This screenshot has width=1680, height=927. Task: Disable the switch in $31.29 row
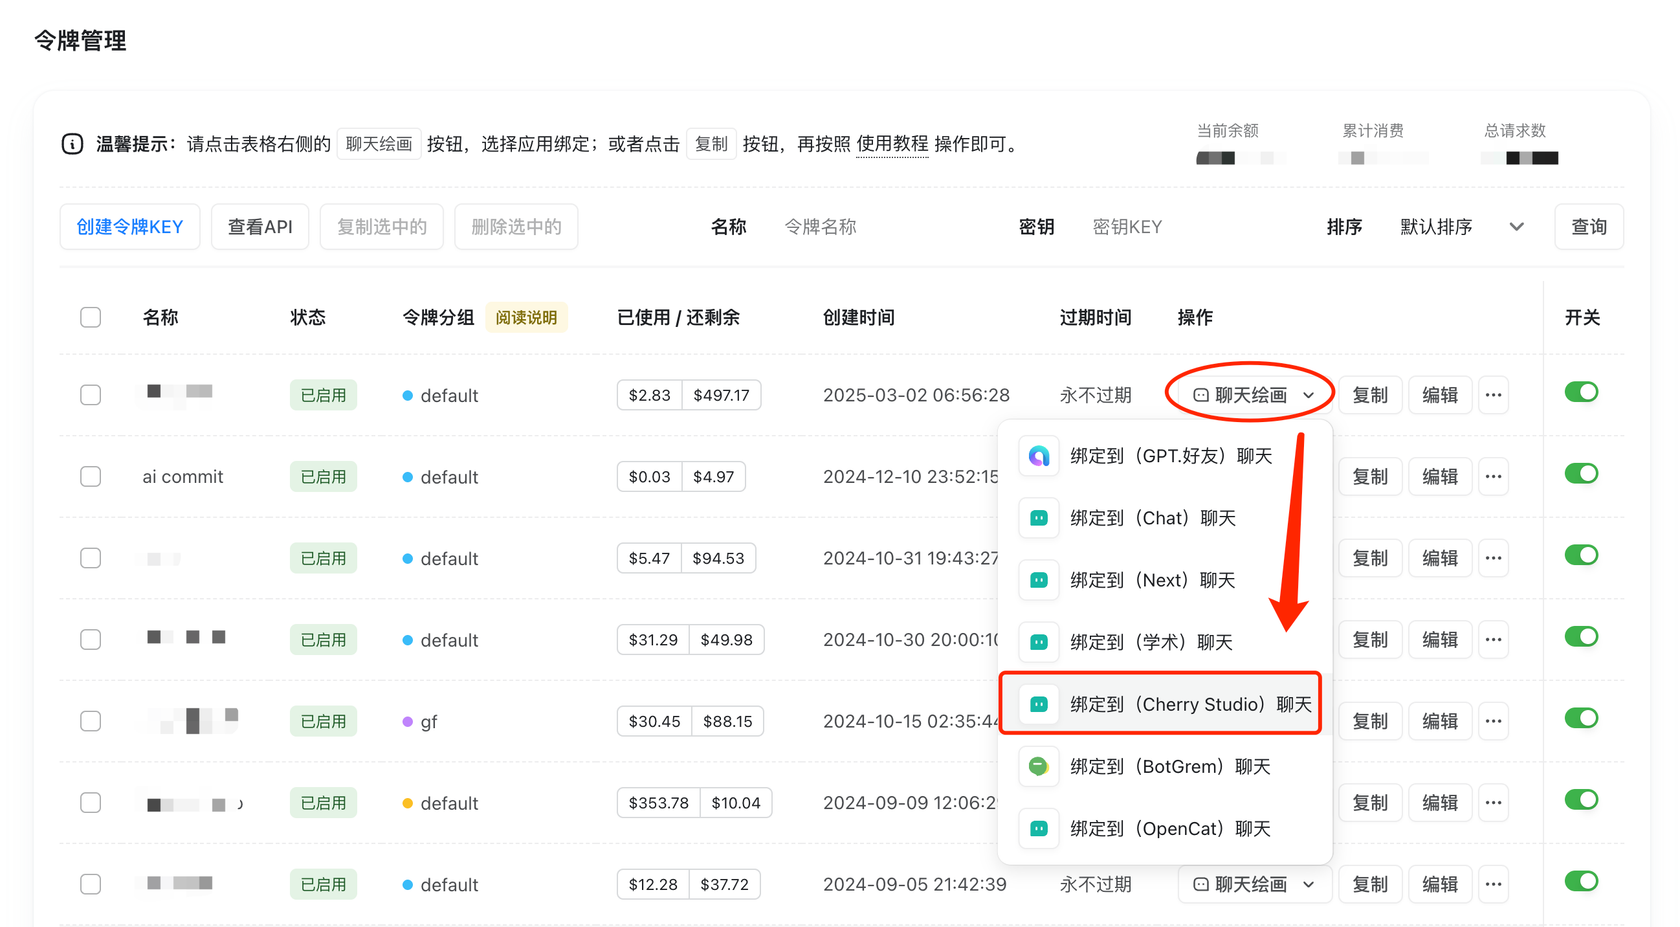point(1581,637)
